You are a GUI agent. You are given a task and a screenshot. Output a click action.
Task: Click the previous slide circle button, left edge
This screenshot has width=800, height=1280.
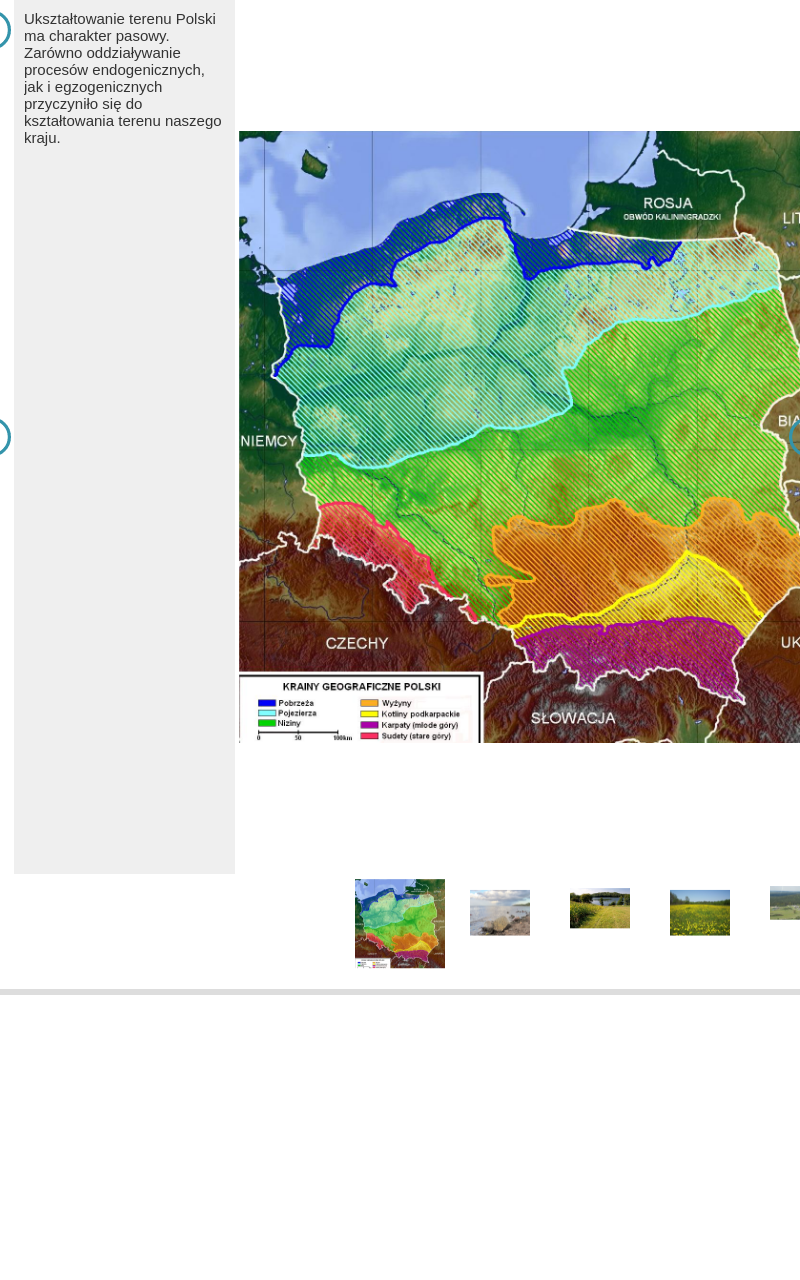3,437
